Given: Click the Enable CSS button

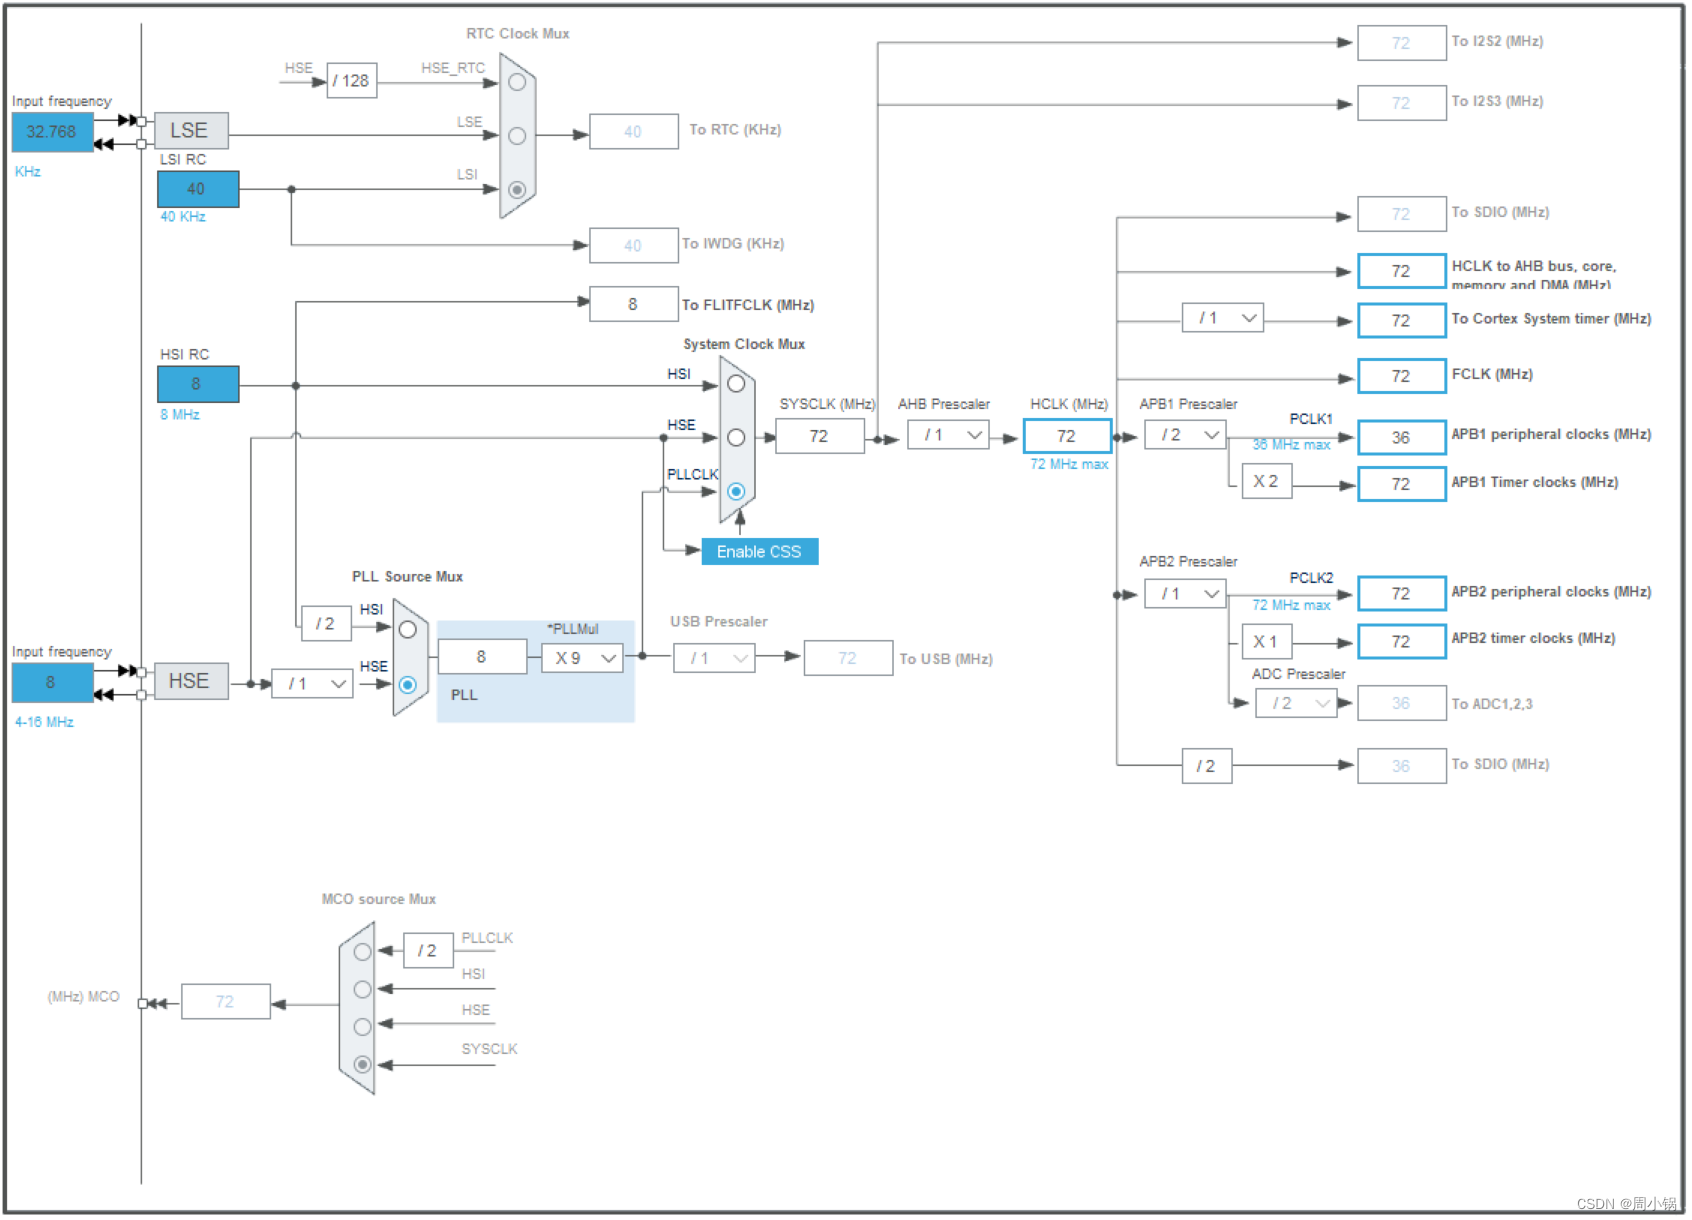Looking at the screenshot, I should (x=759, y=551).
